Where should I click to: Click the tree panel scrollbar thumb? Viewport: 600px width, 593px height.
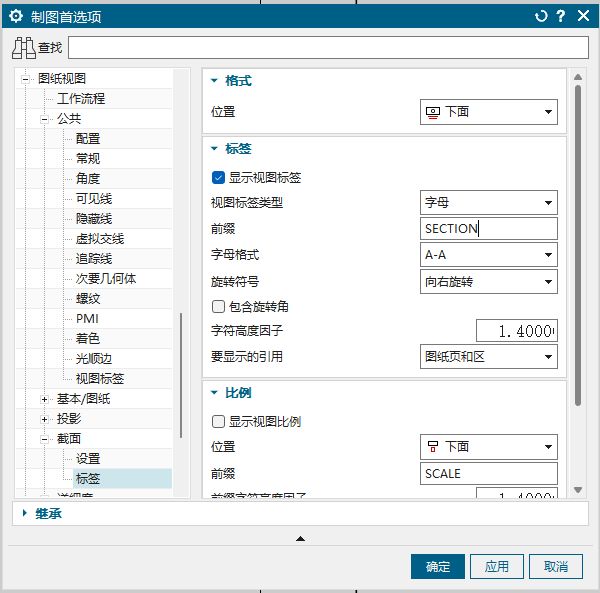tap(181, 375)
